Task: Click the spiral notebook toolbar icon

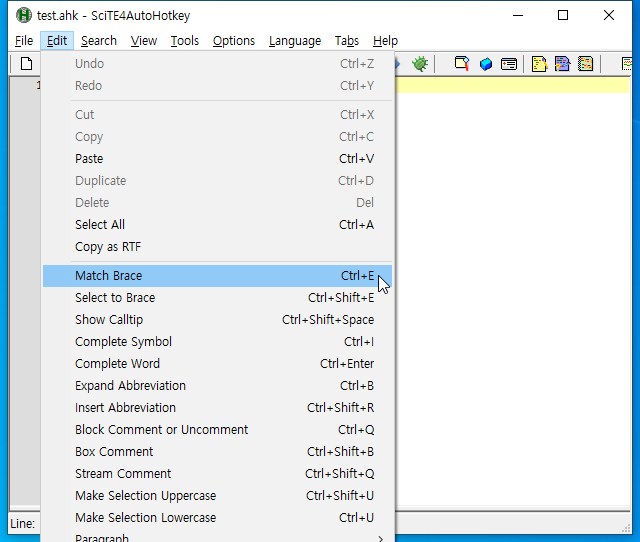Action: pos(585,64)
